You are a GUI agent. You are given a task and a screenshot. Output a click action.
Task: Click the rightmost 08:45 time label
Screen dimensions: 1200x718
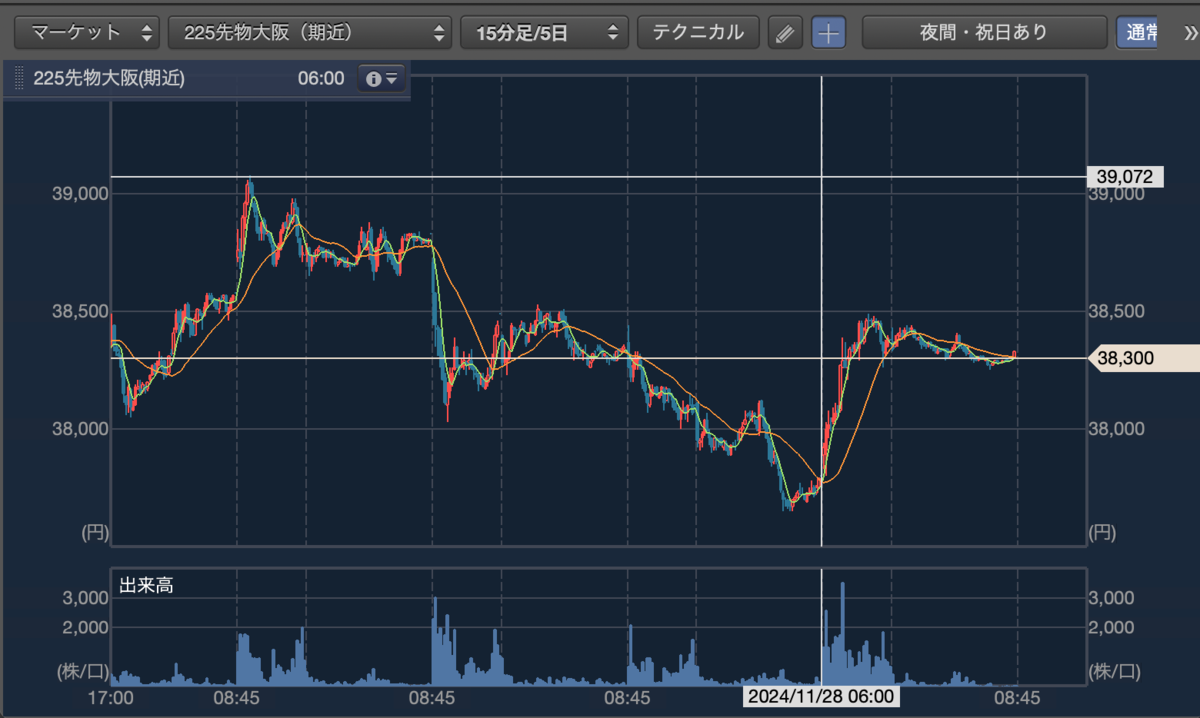pyautogui.click(x=1017, y=696)
